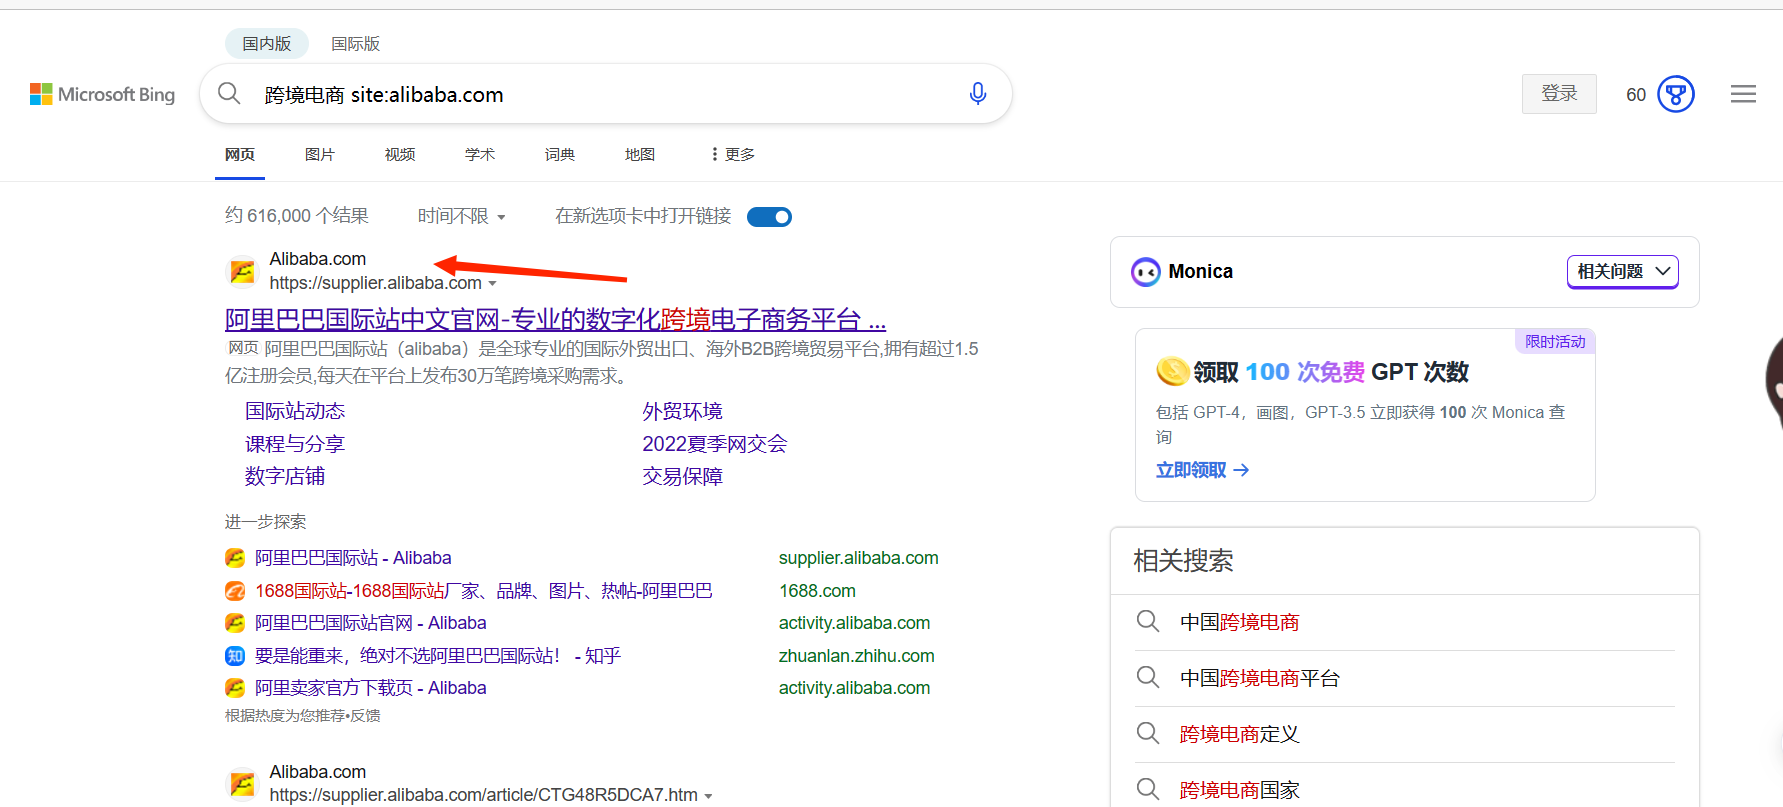Click 反馈 feedback link under recommendations

366,716
